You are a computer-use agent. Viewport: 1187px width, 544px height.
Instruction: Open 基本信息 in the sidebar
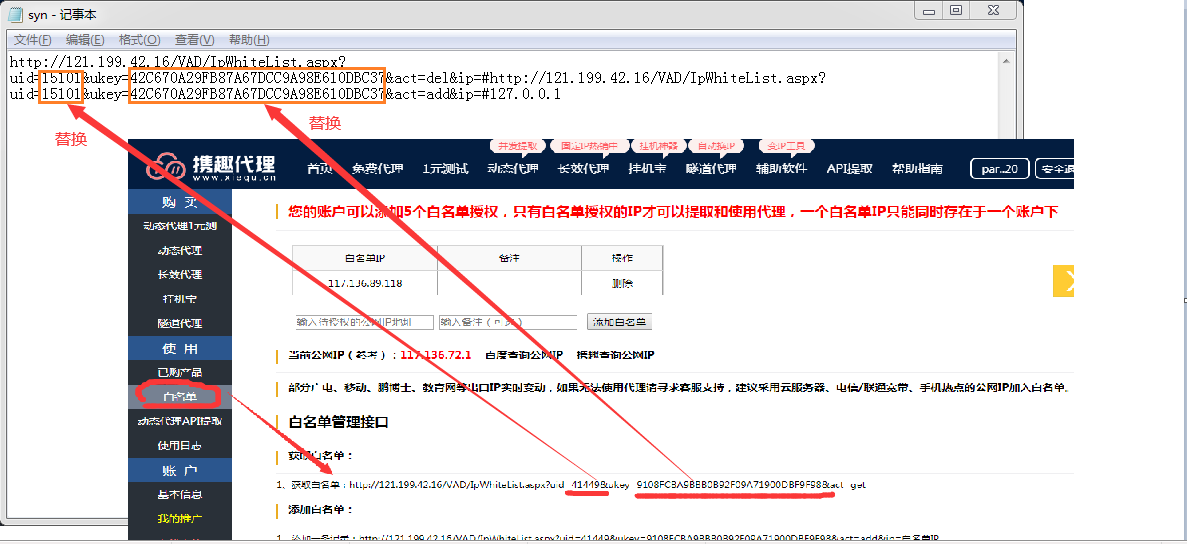(179, 494)
